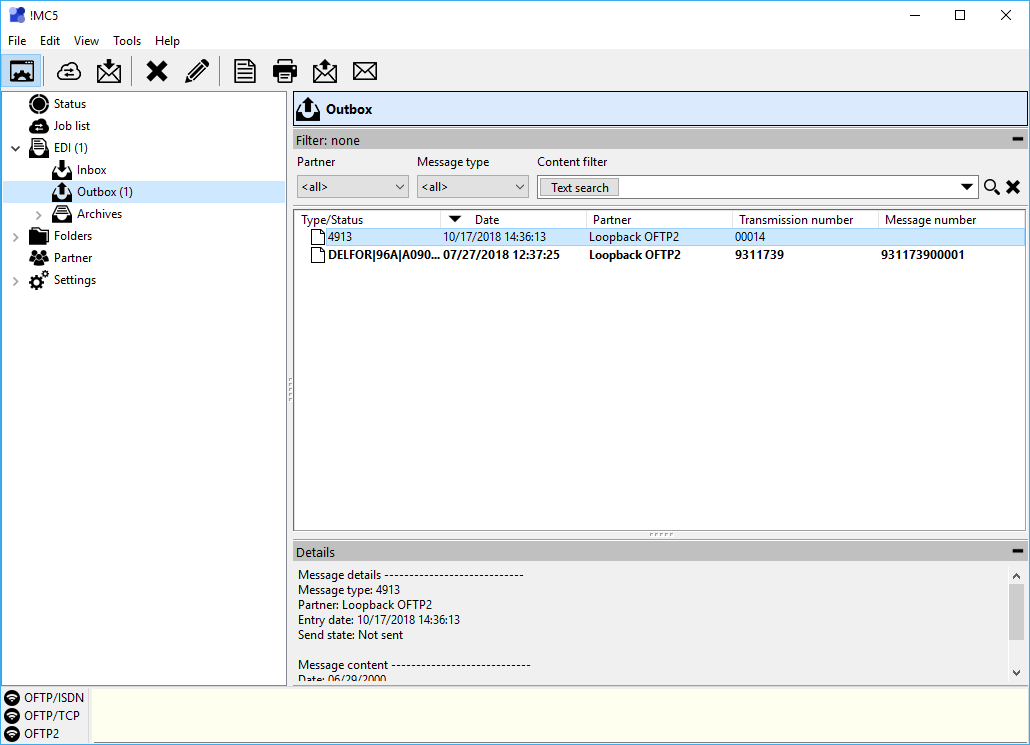Viewport: 1030px width, 745px height.
Task: Sort by Transmission number column
Action: point(805,219)
